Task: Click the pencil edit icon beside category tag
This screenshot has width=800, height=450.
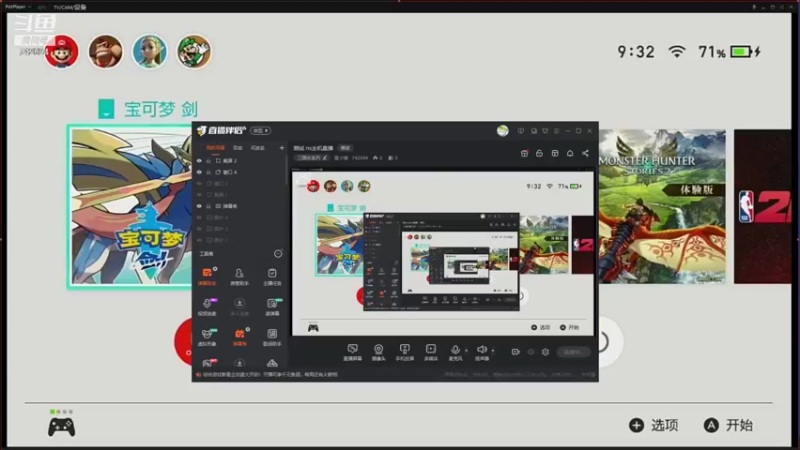Action: pos(325,158)
